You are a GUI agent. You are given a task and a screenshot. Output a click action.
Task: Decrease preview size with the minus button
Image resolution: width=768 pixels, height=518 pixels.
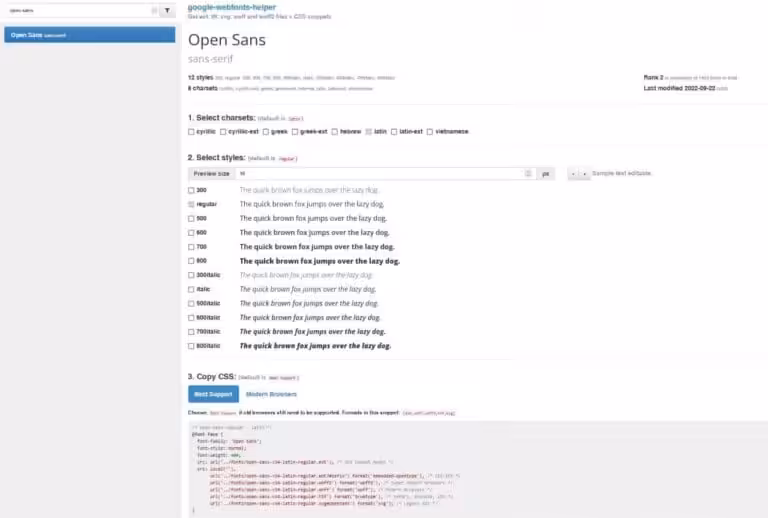(573, 174)
